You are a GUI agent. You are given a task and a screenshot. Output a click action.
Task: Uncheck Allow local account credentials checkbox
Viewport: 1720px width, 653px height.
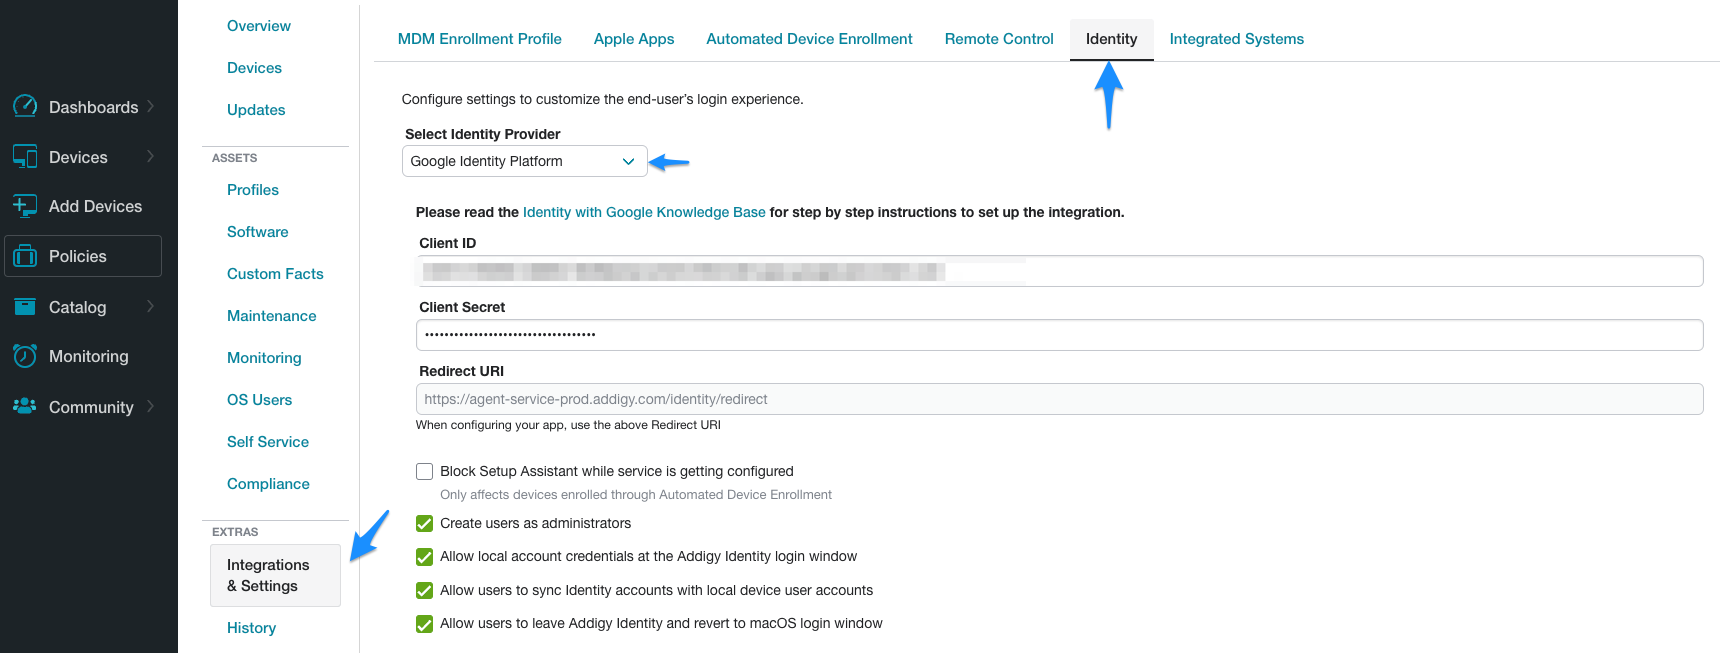(x=425, y=557)
